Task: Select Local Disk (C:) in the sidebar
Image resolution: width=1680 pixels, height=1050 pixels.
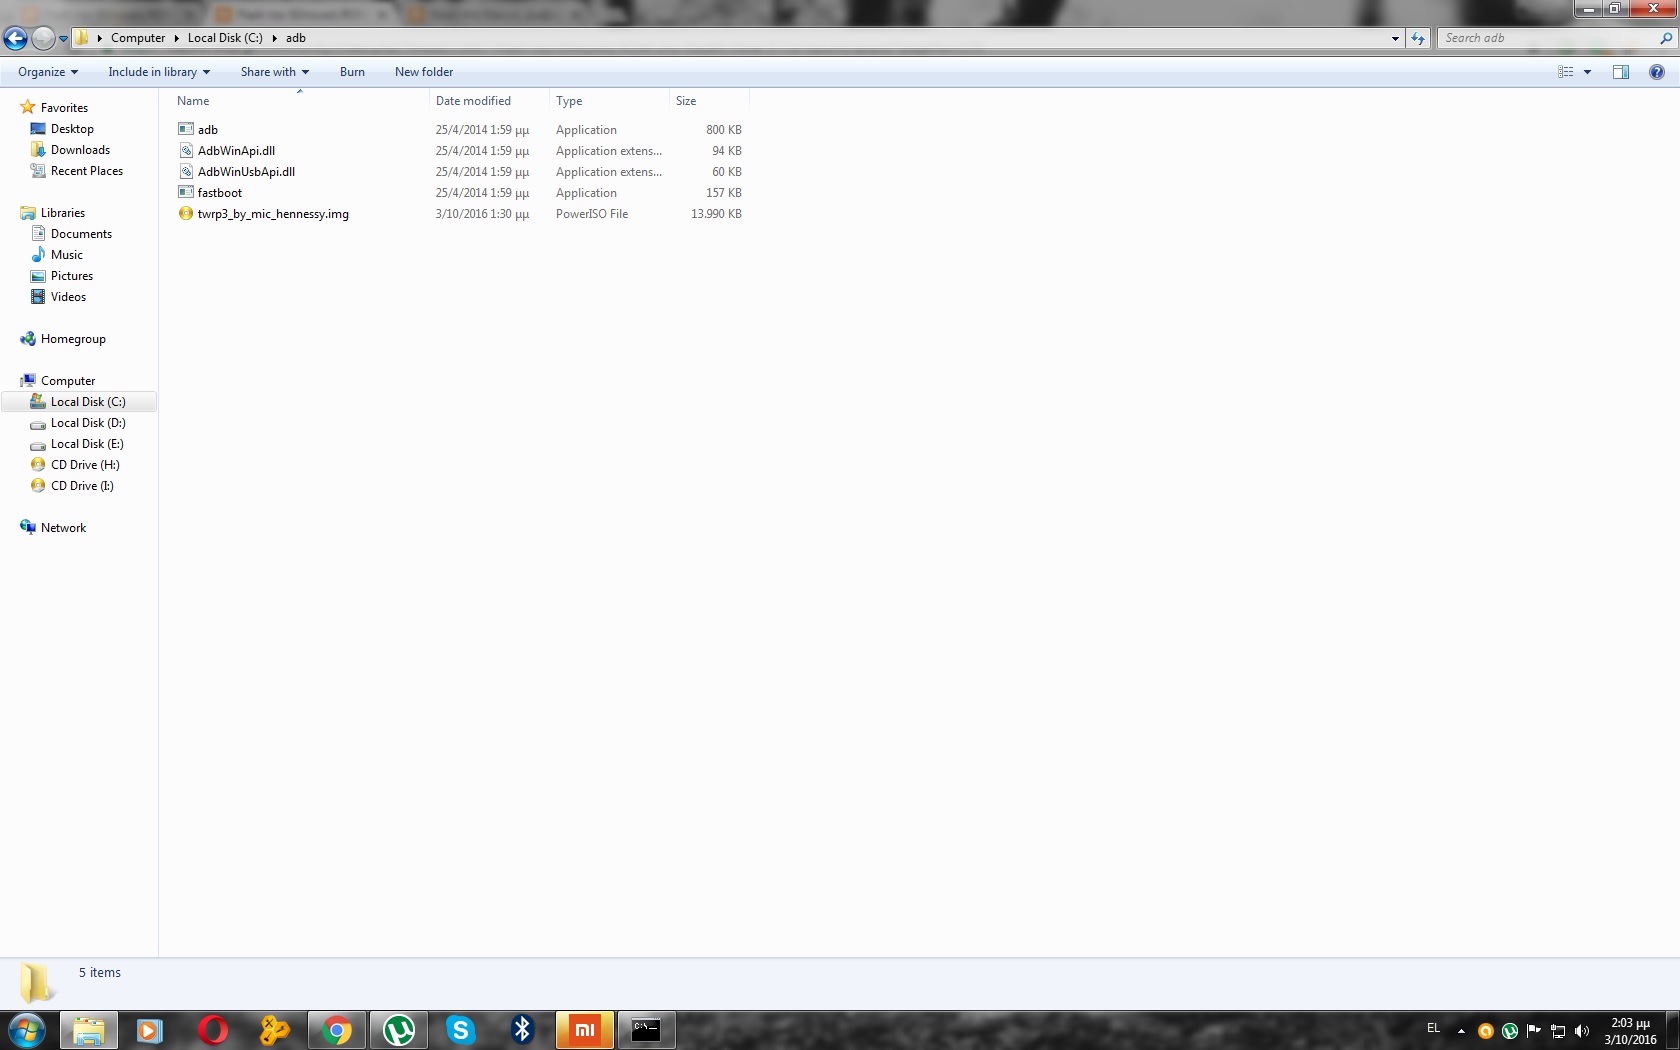Action: click(x=80, y=402)
